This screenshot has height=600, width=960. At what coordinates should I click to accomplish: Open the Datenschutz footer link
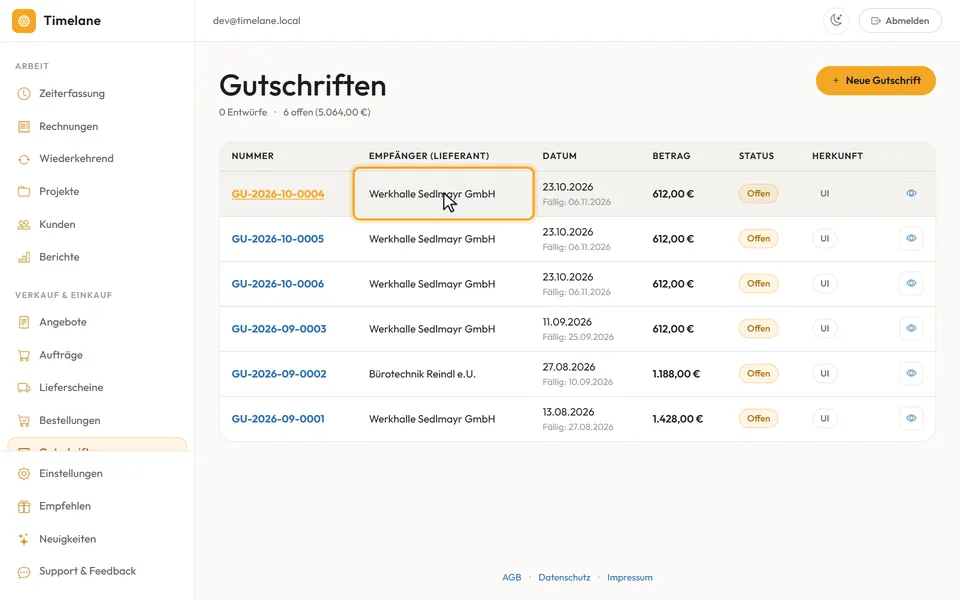[x=564, y=577]
